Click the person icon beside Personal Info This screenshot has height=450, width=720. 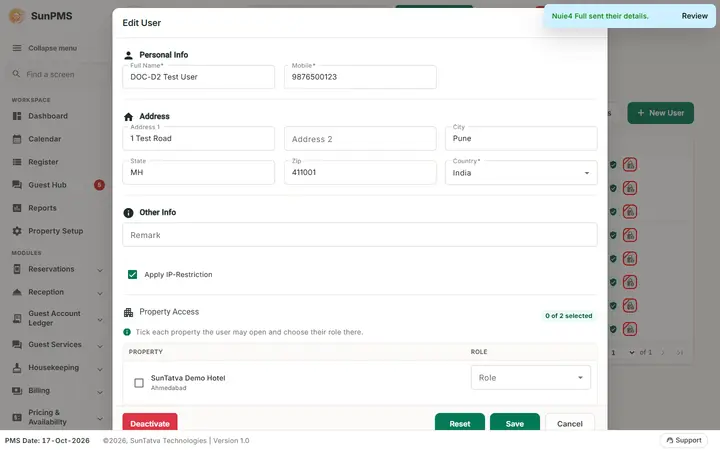(x=129, y=55)
